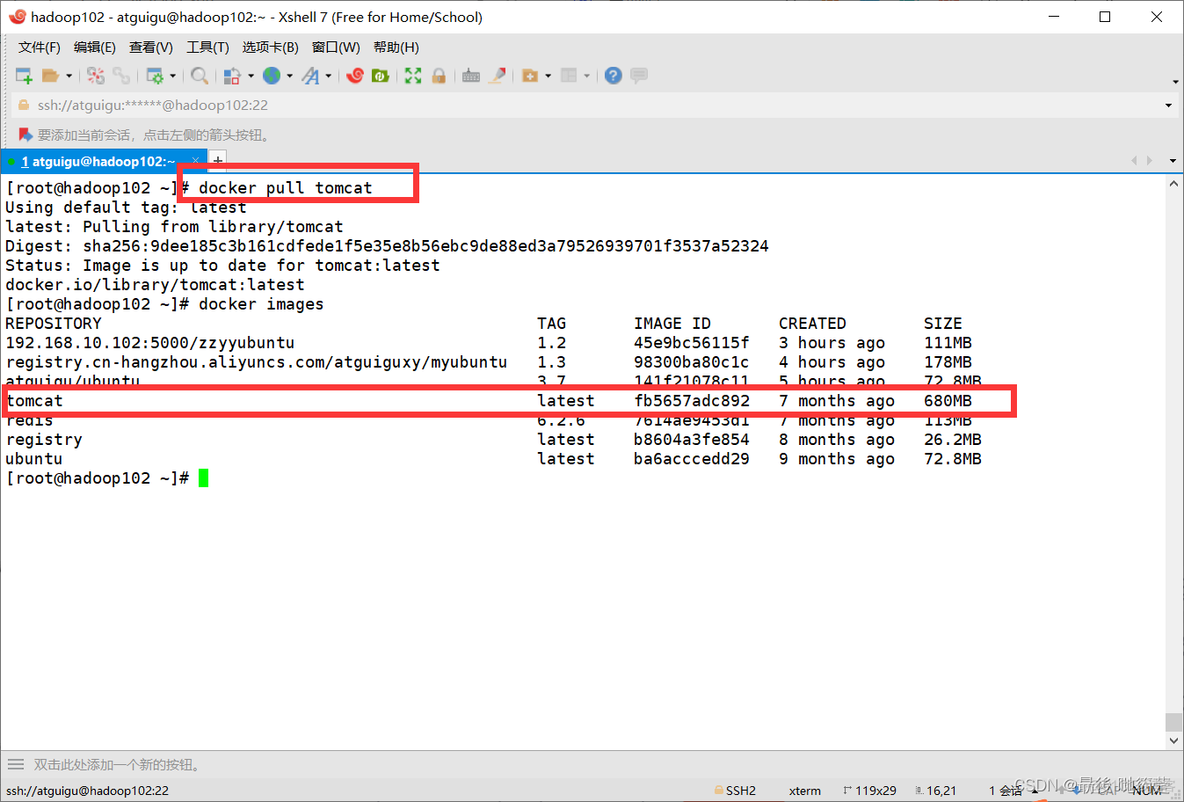Click the New Session toolbar icon
This screenshot has width=1184, height=802.
click(x=23, y=76)
